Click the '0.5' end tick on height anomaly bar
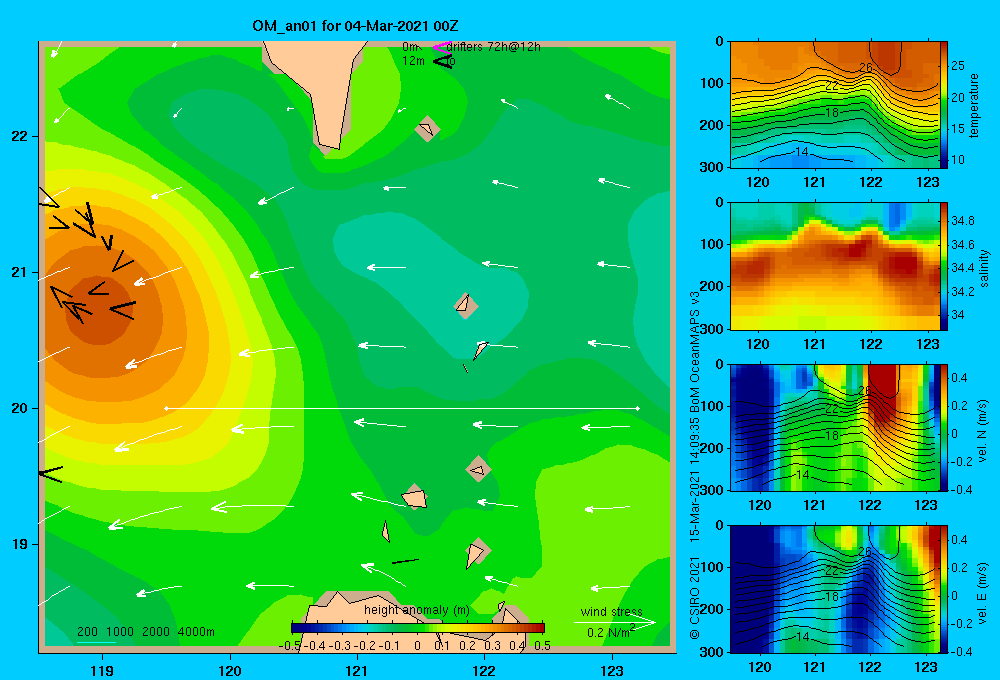This screenshot has height=680, width=1000. coord(543,646)
